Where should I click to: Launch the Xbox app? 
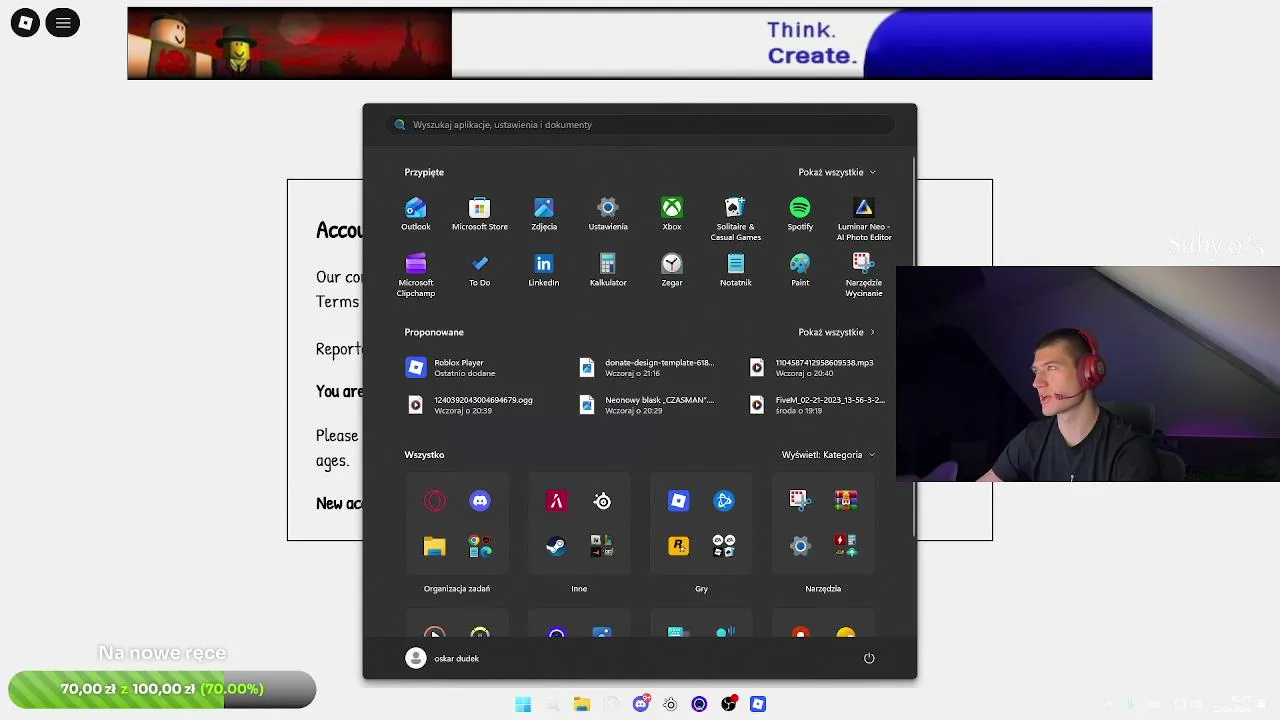pyautogui.click(x=672, y=214)
